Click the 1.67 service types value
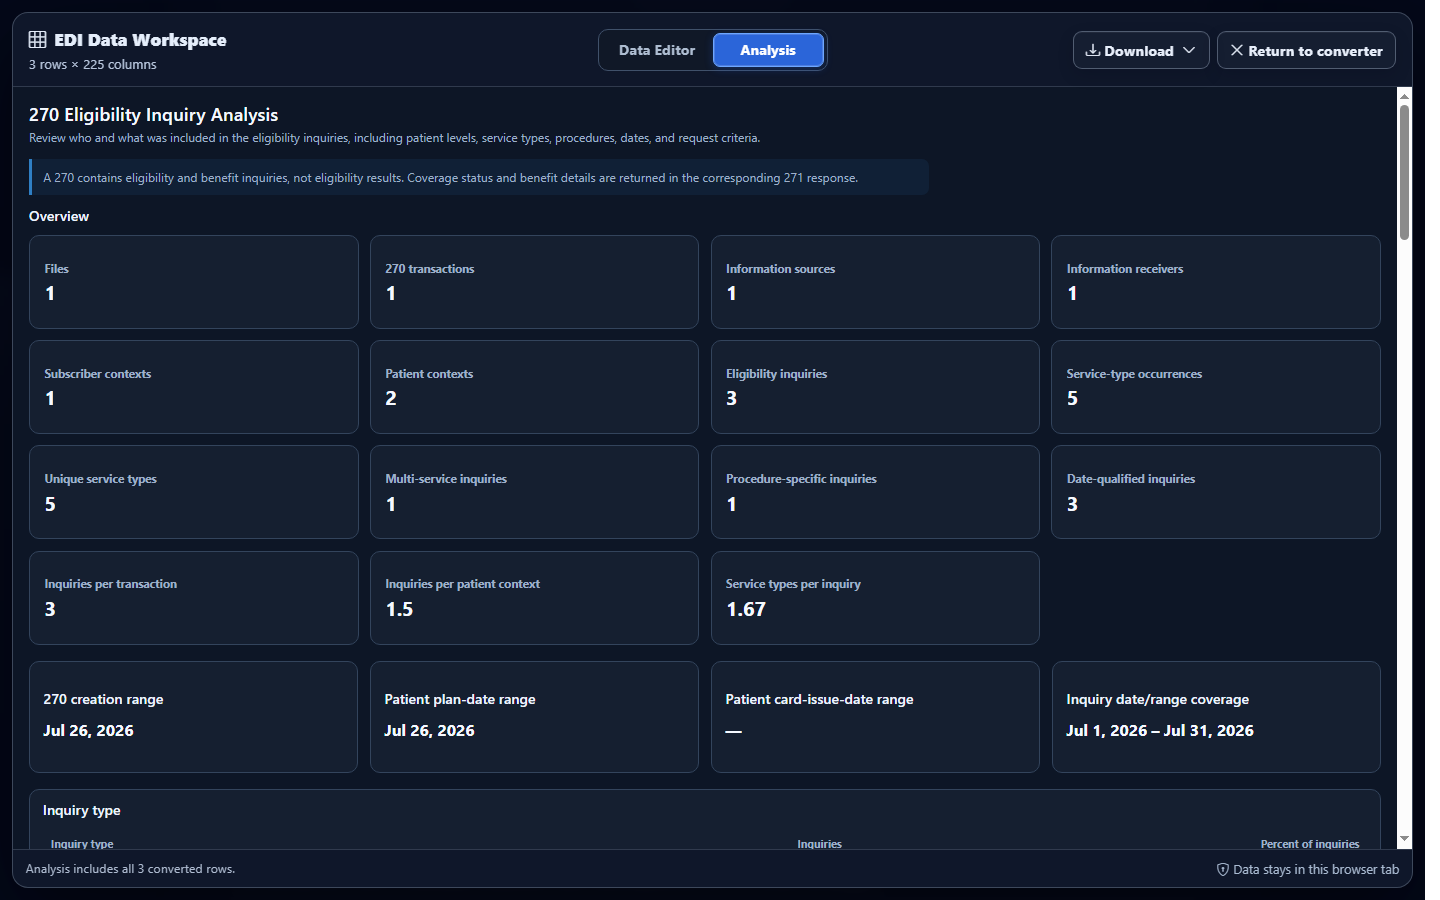Viewport: 1440px width, 900px height. click(746, 609)
